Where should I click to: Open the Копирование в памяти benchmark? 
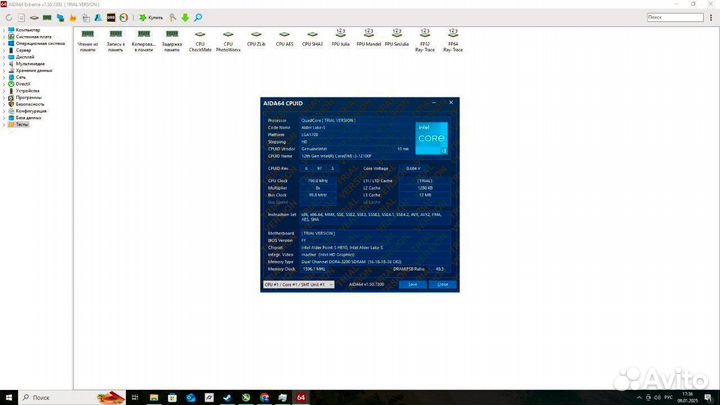click(x=144, y=40)
